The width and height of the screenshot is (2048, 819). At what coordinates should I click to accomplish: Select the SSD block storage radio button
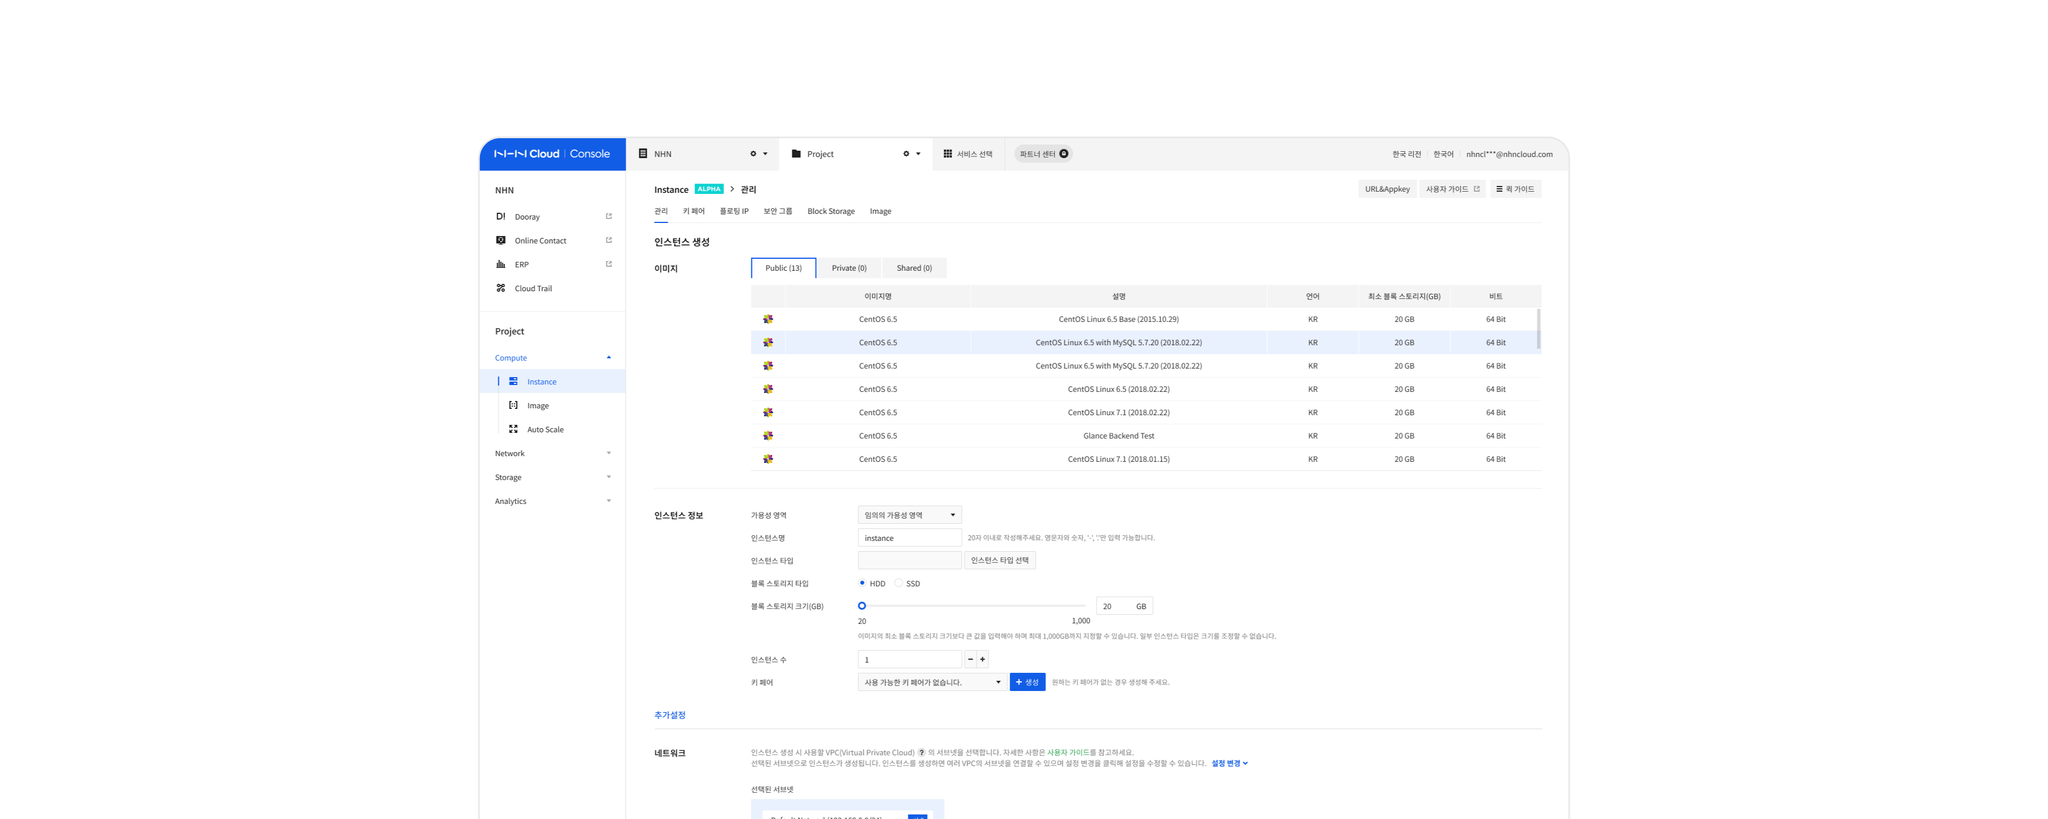coord(899,583)
